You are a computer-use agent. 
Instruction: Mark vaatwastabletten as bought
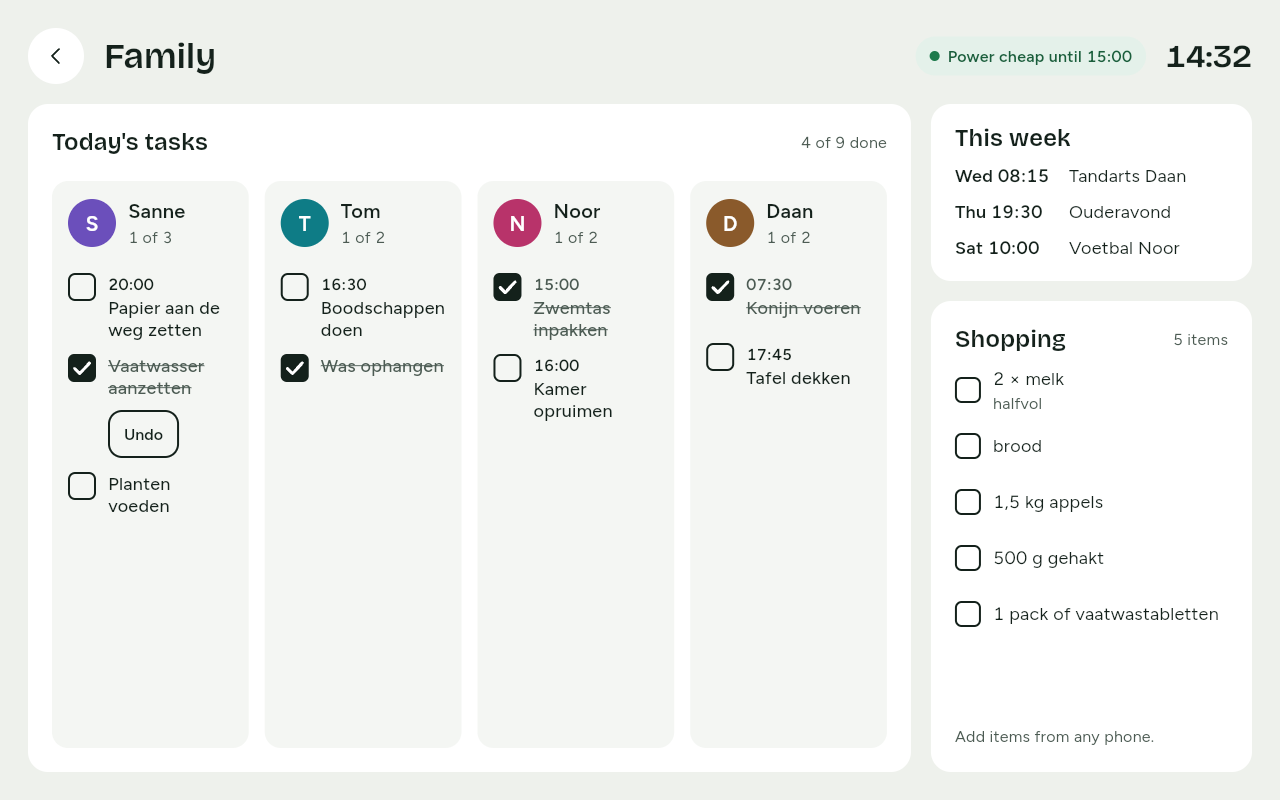point(968,614)
